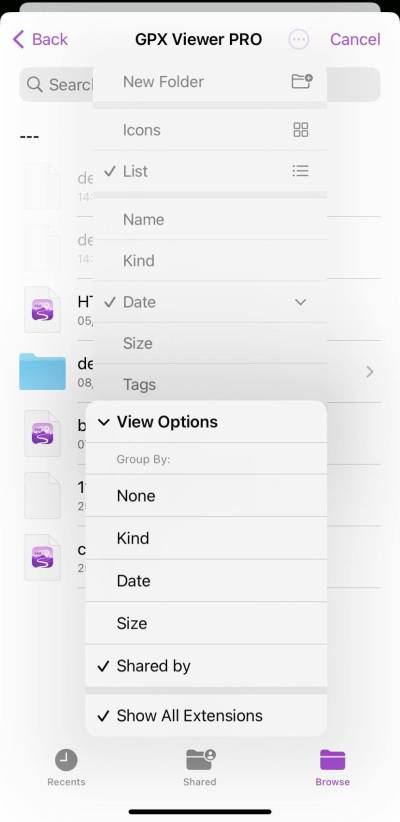Click the first purple GPX file icon
This screenshot has width=400, height=822.
(42, 310)
